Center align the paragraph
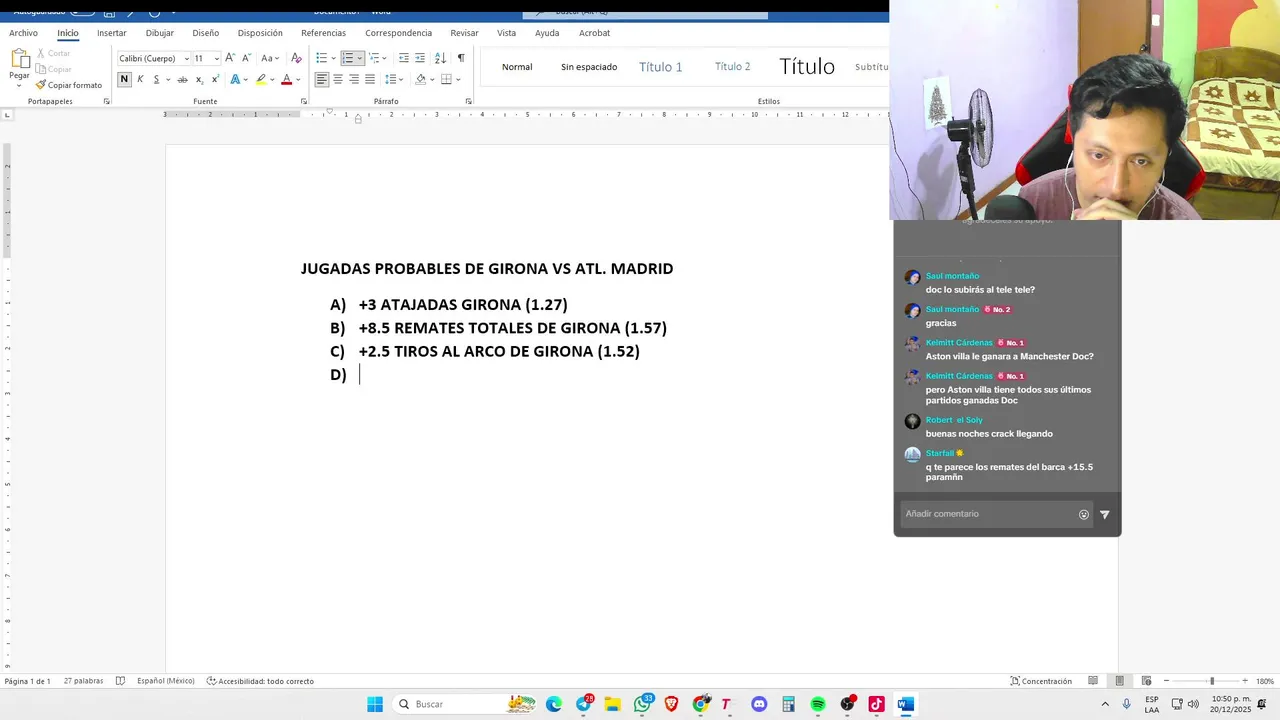Screen dimensions: 1280x720 coord(338,79)
